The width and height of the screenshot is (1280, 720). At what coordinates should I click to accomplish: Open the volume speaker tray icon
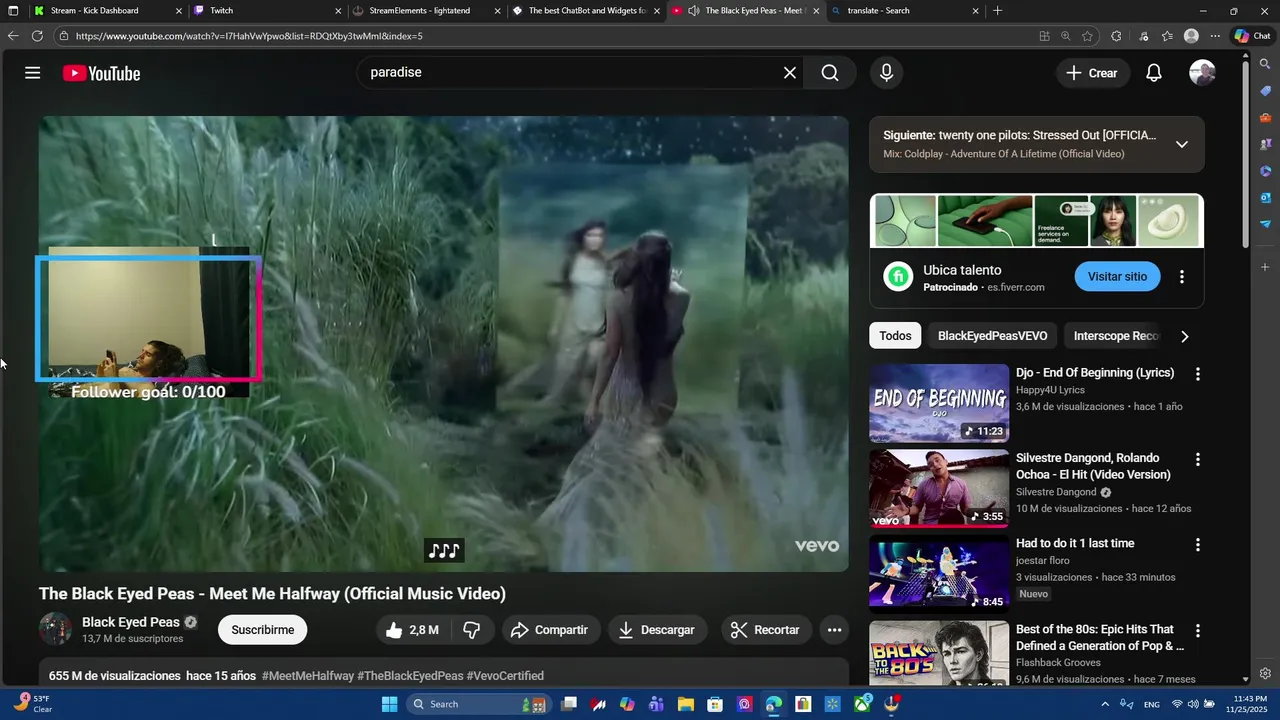(1193, 704)
